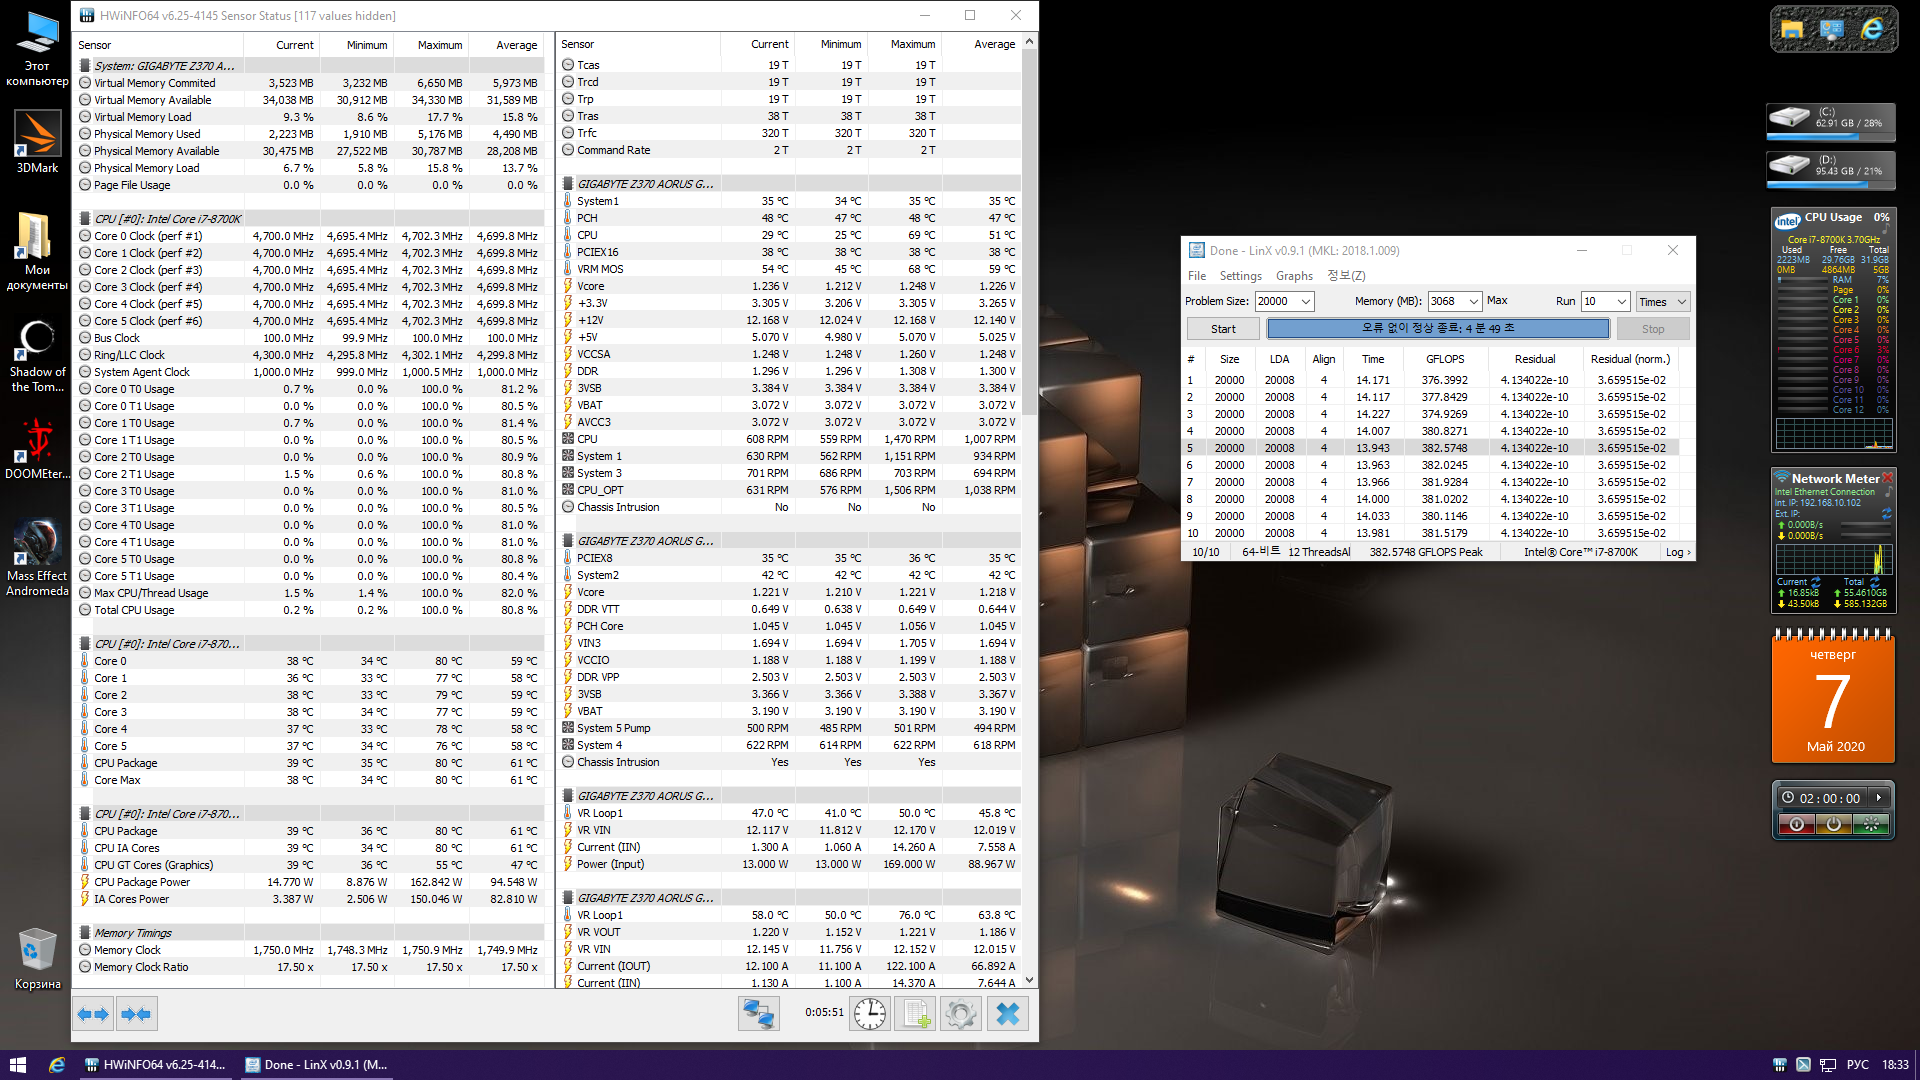This screenshot has height=1080, width=1920.
Task: Click the Log link in LinX status bar
Action: tap(1677, 552)
